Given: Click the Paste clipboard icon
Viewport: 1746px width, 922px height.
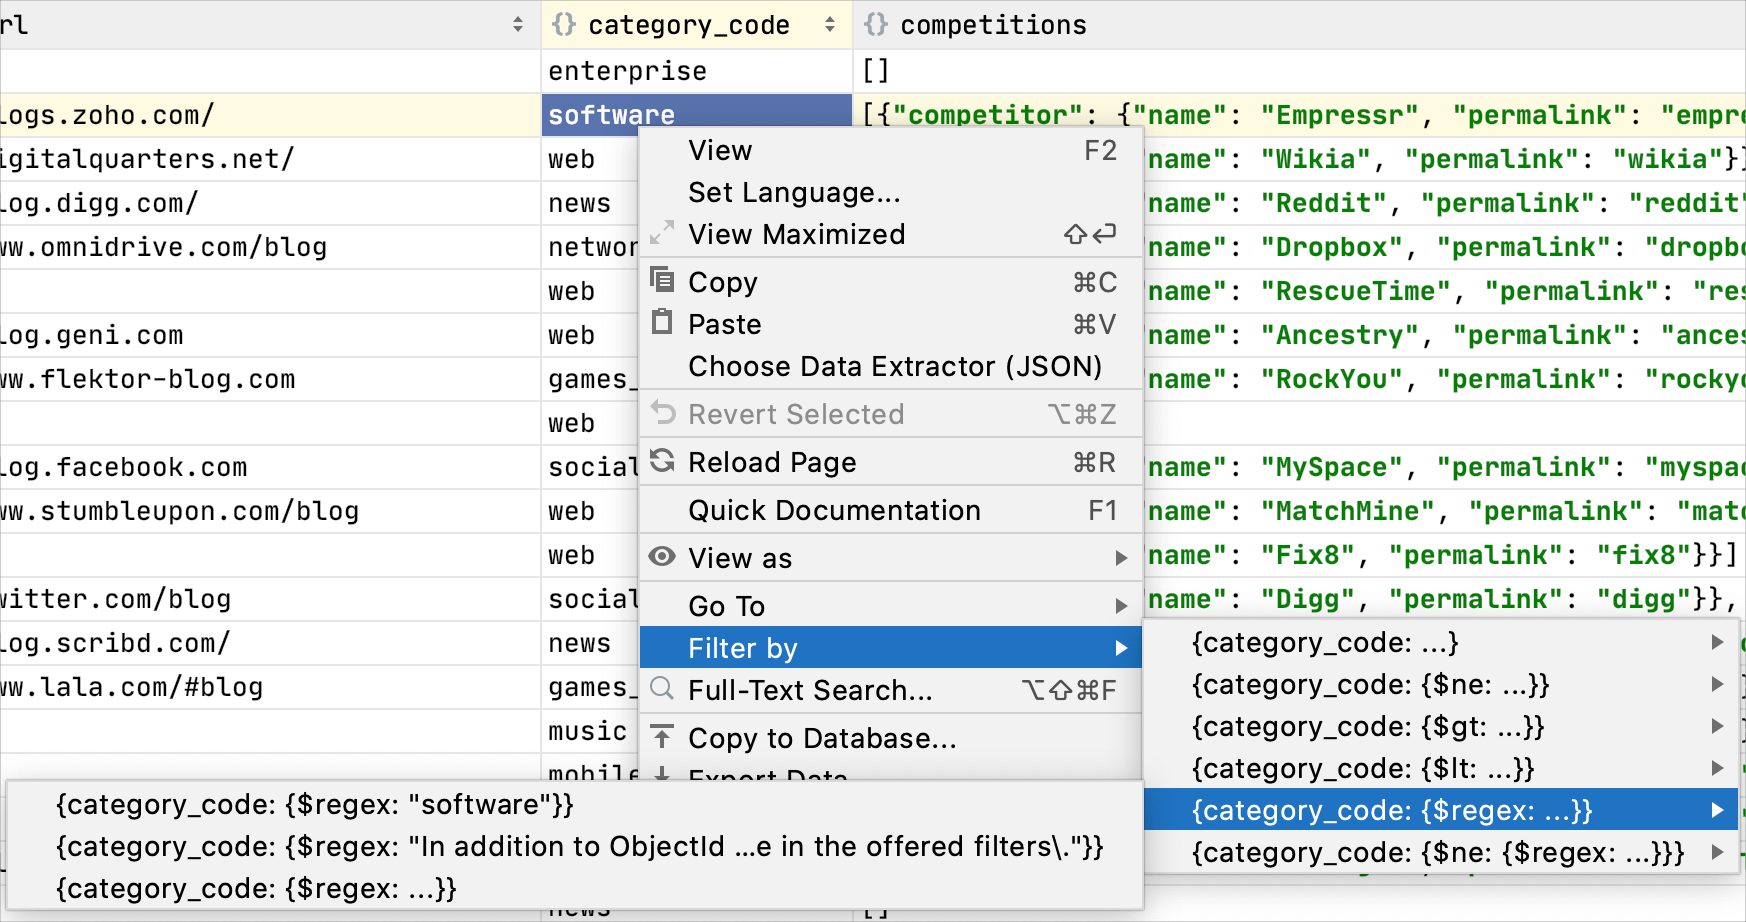Looking at the screenshot, I should 662,322.
